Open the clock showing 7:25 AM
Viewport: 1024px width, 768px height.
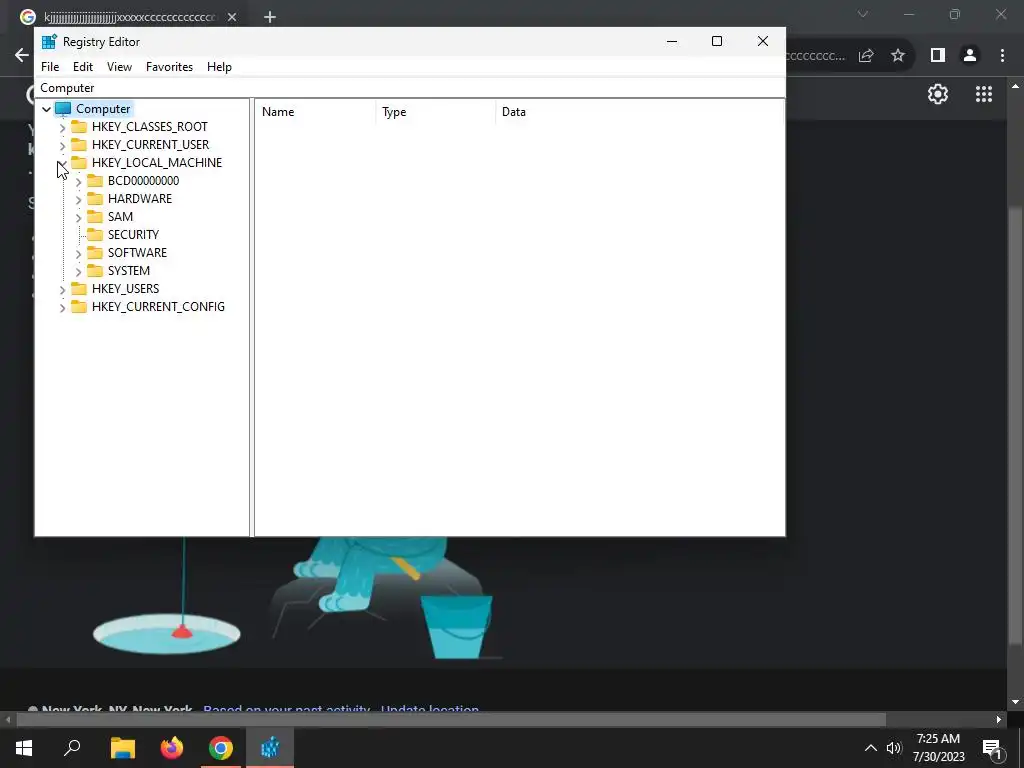coord(938,748)
